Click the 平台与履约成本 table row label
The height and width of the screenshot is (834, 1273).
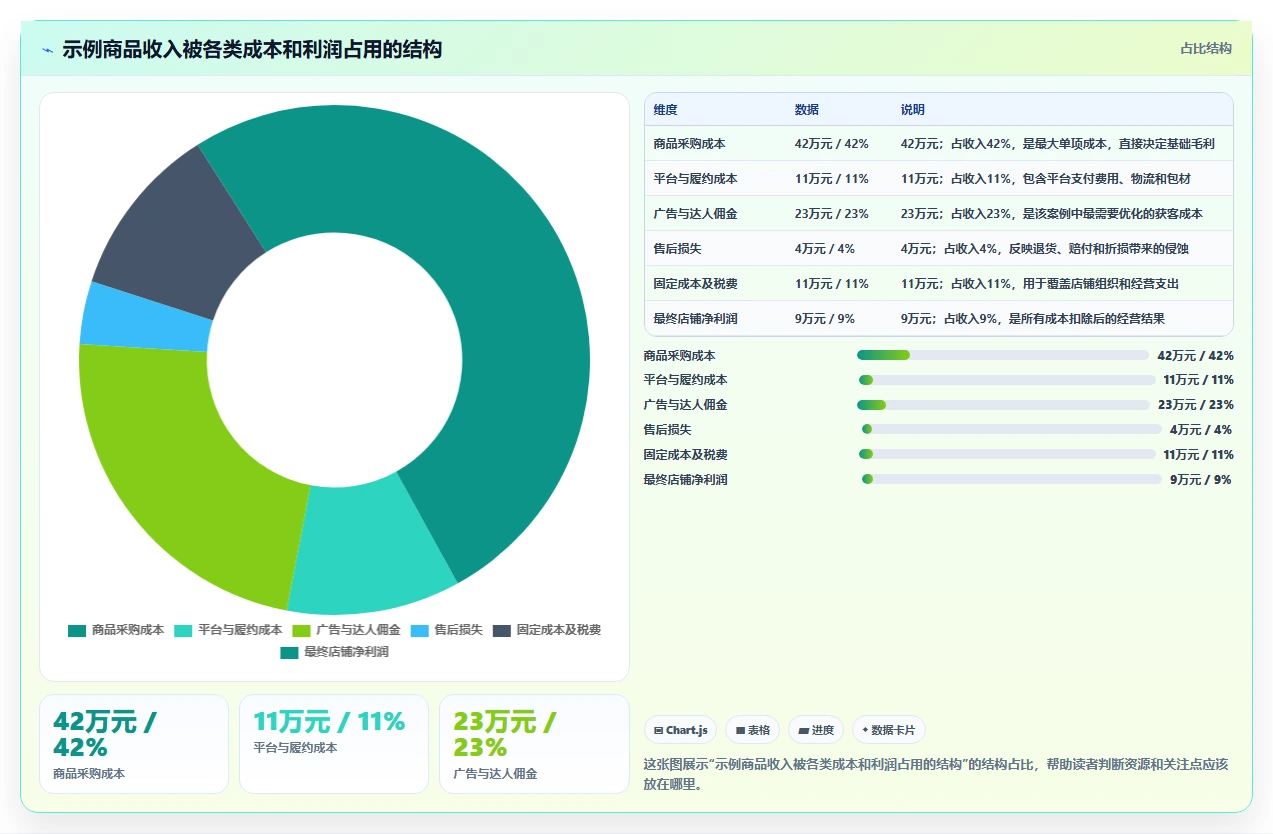(x=695, y=179)
